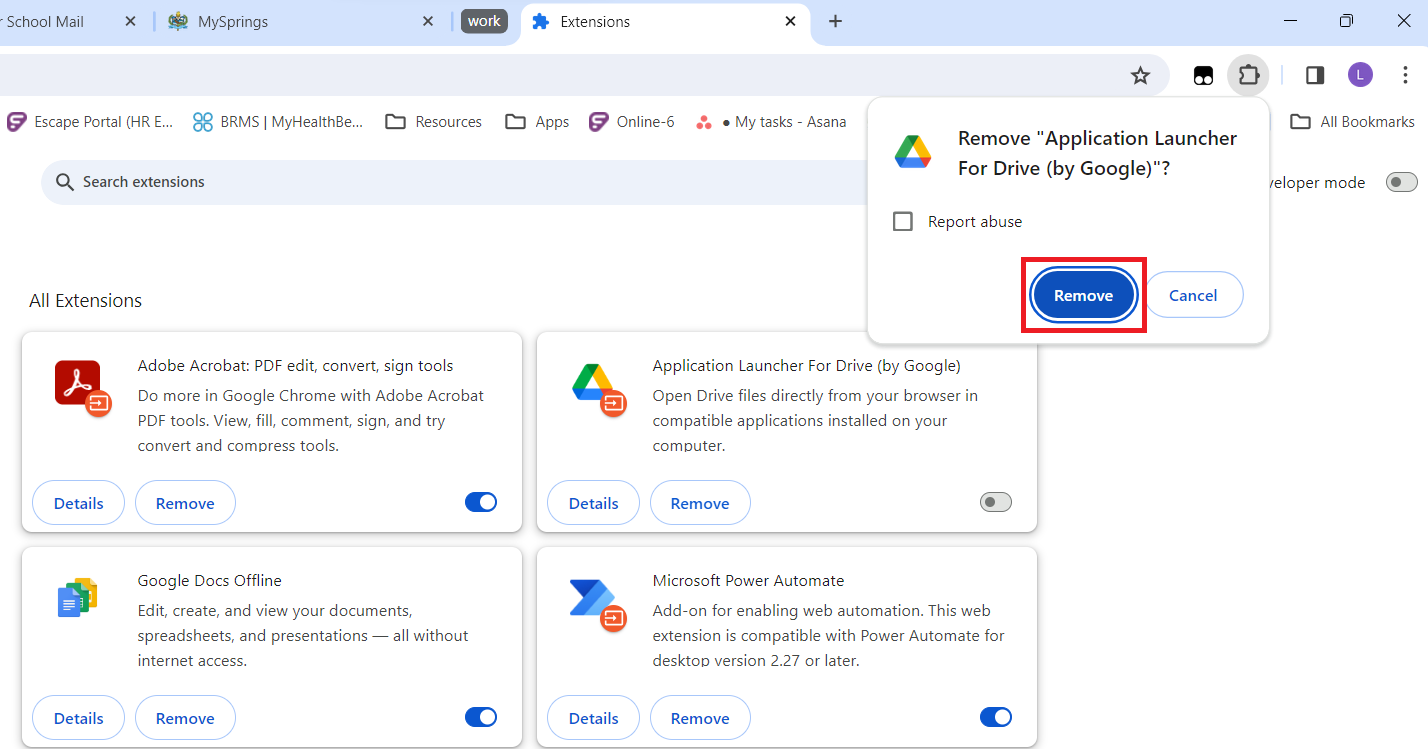Open Chrome's three-dot menu
1428x749 pixels.
[1405, 75]
